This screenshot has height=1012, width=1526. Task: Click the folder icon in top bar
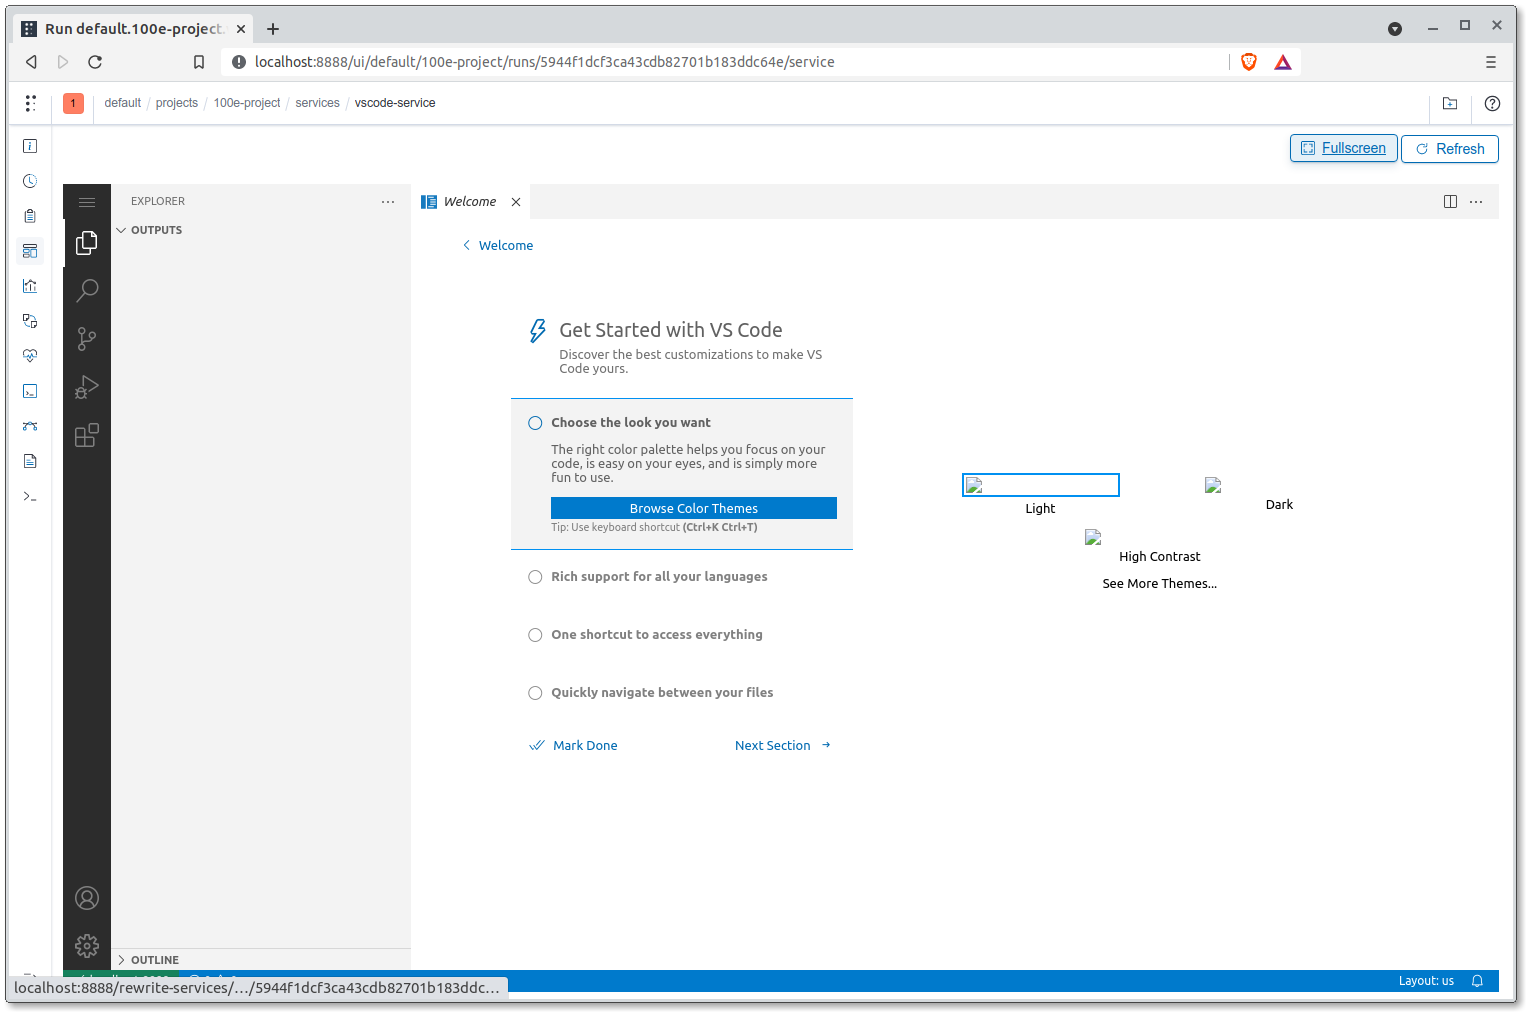click(1450, 103)
